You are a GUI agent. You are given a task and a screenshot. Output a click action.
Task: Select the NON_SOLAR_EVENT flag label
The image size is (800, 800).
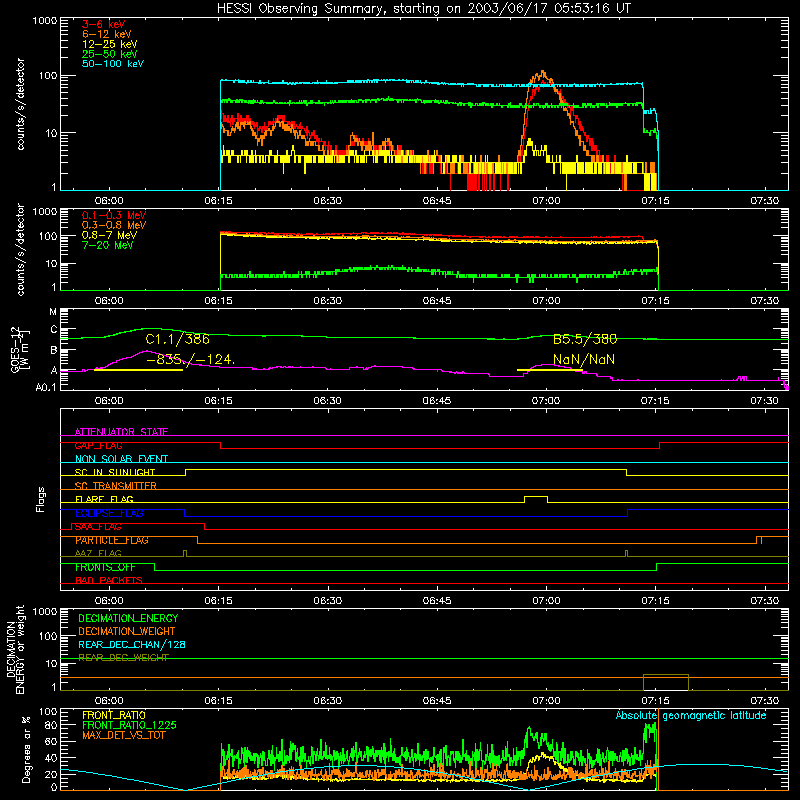pos(121,459)
